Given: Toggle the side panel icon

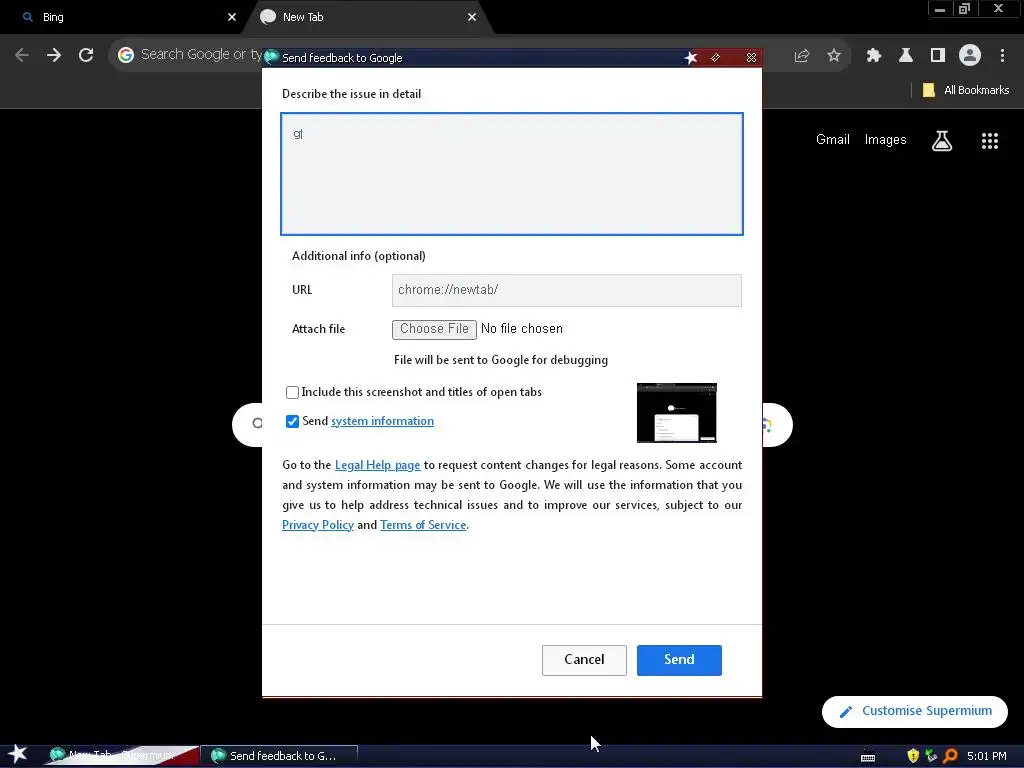Looking at the screenshot, I should pos(938,56).
